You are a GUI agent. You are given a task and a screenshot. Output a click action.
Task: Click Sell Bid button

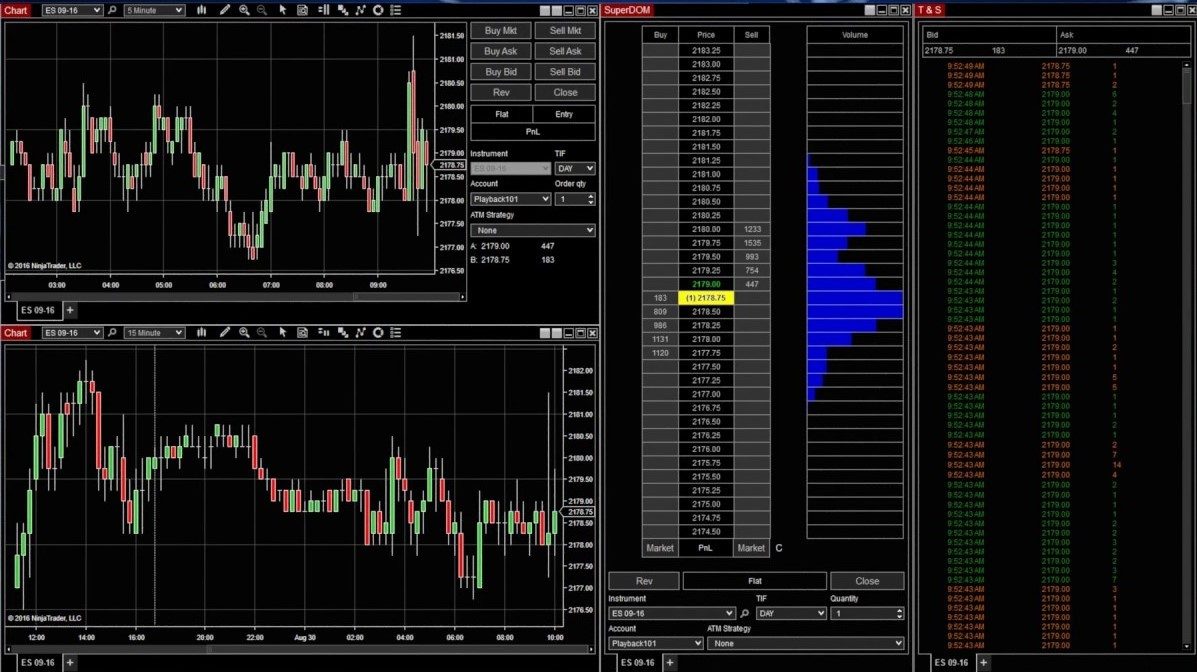pos(565,72)
